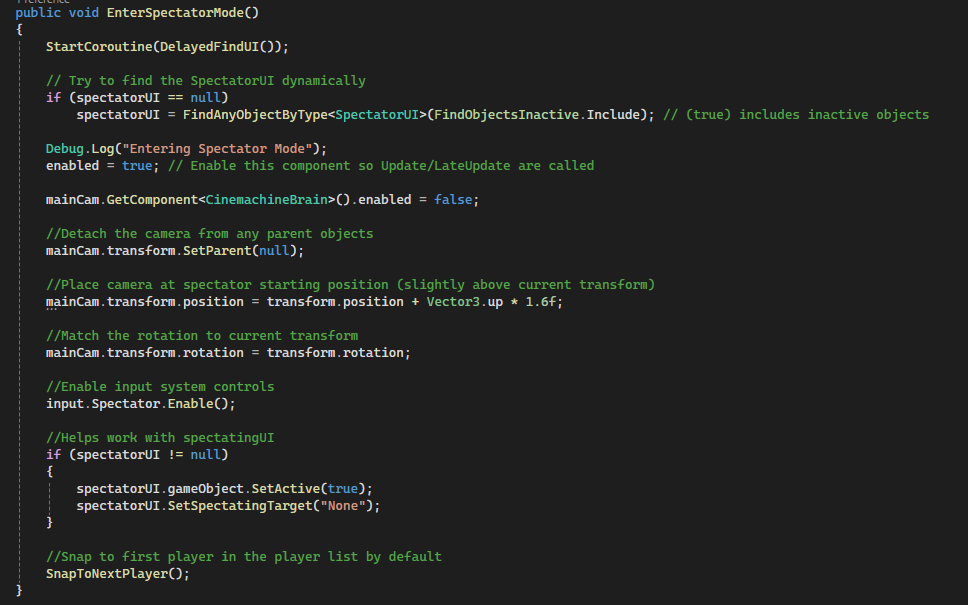Click the CinemachineBrain type name
This screenshot has height=605, width=968.
point(266,199)
